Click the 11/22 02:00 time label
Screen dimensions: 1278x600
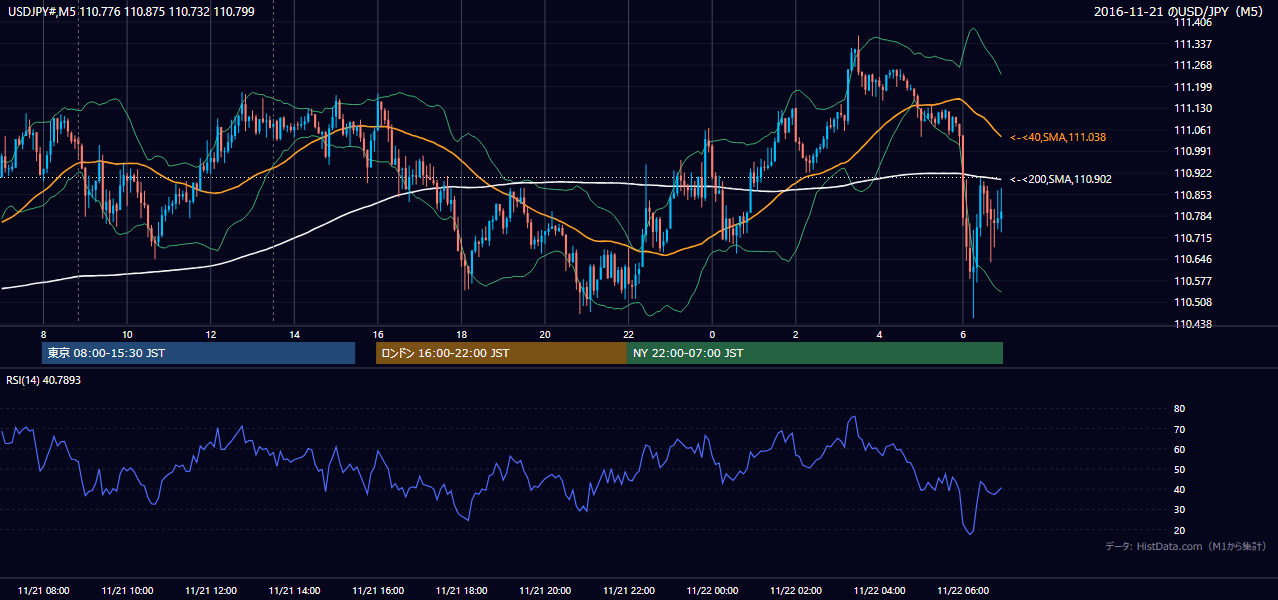pos(795,591)
